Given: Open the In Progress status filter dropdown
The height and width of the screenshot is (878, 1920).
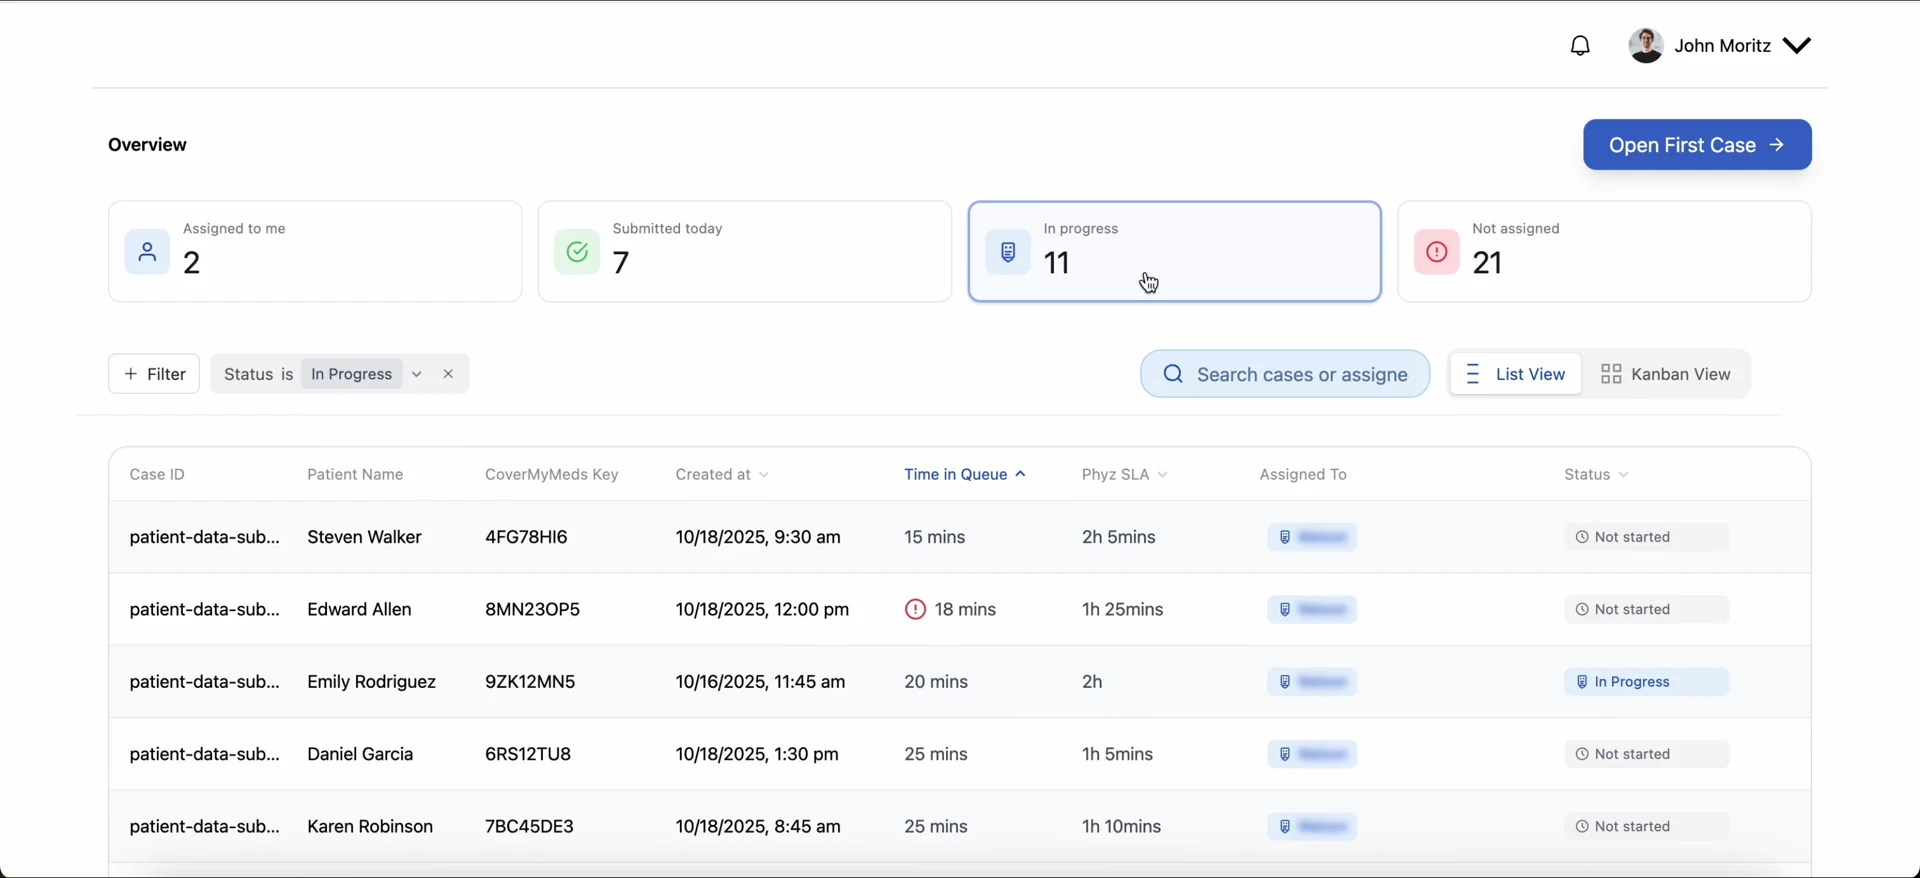Looking at the screenshot, I should tap(416, 374).
